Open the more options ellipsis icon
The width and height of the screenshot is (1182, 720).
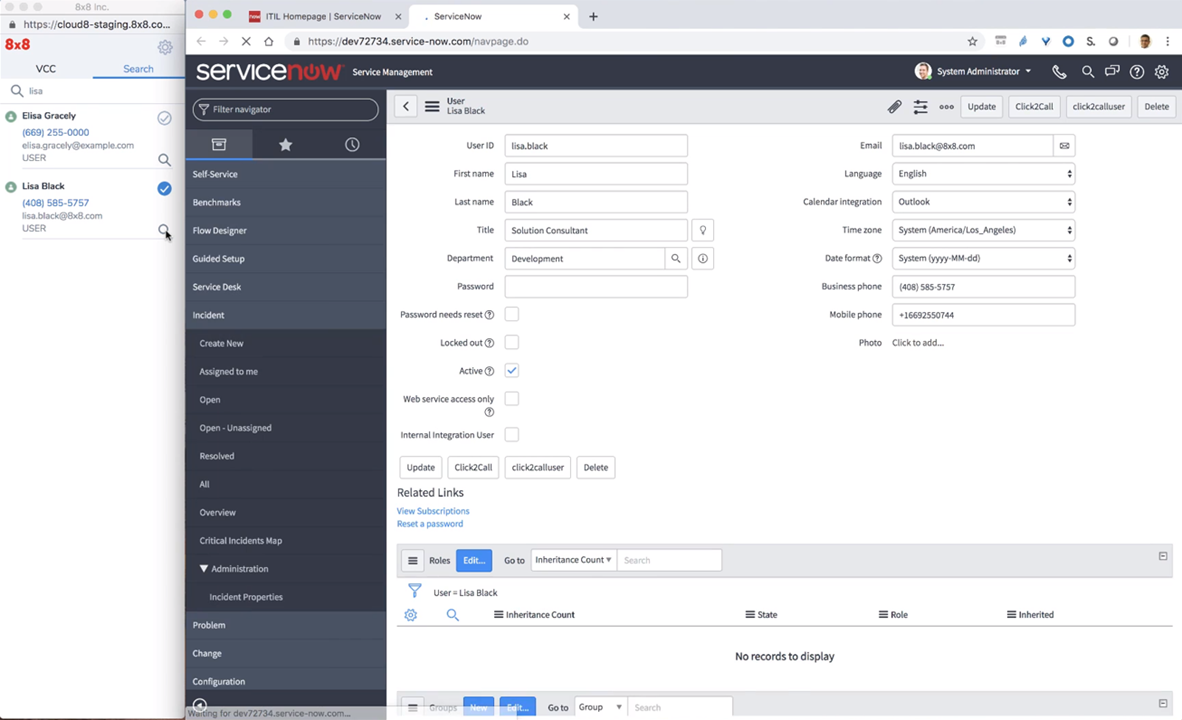[x=946, y=107]
